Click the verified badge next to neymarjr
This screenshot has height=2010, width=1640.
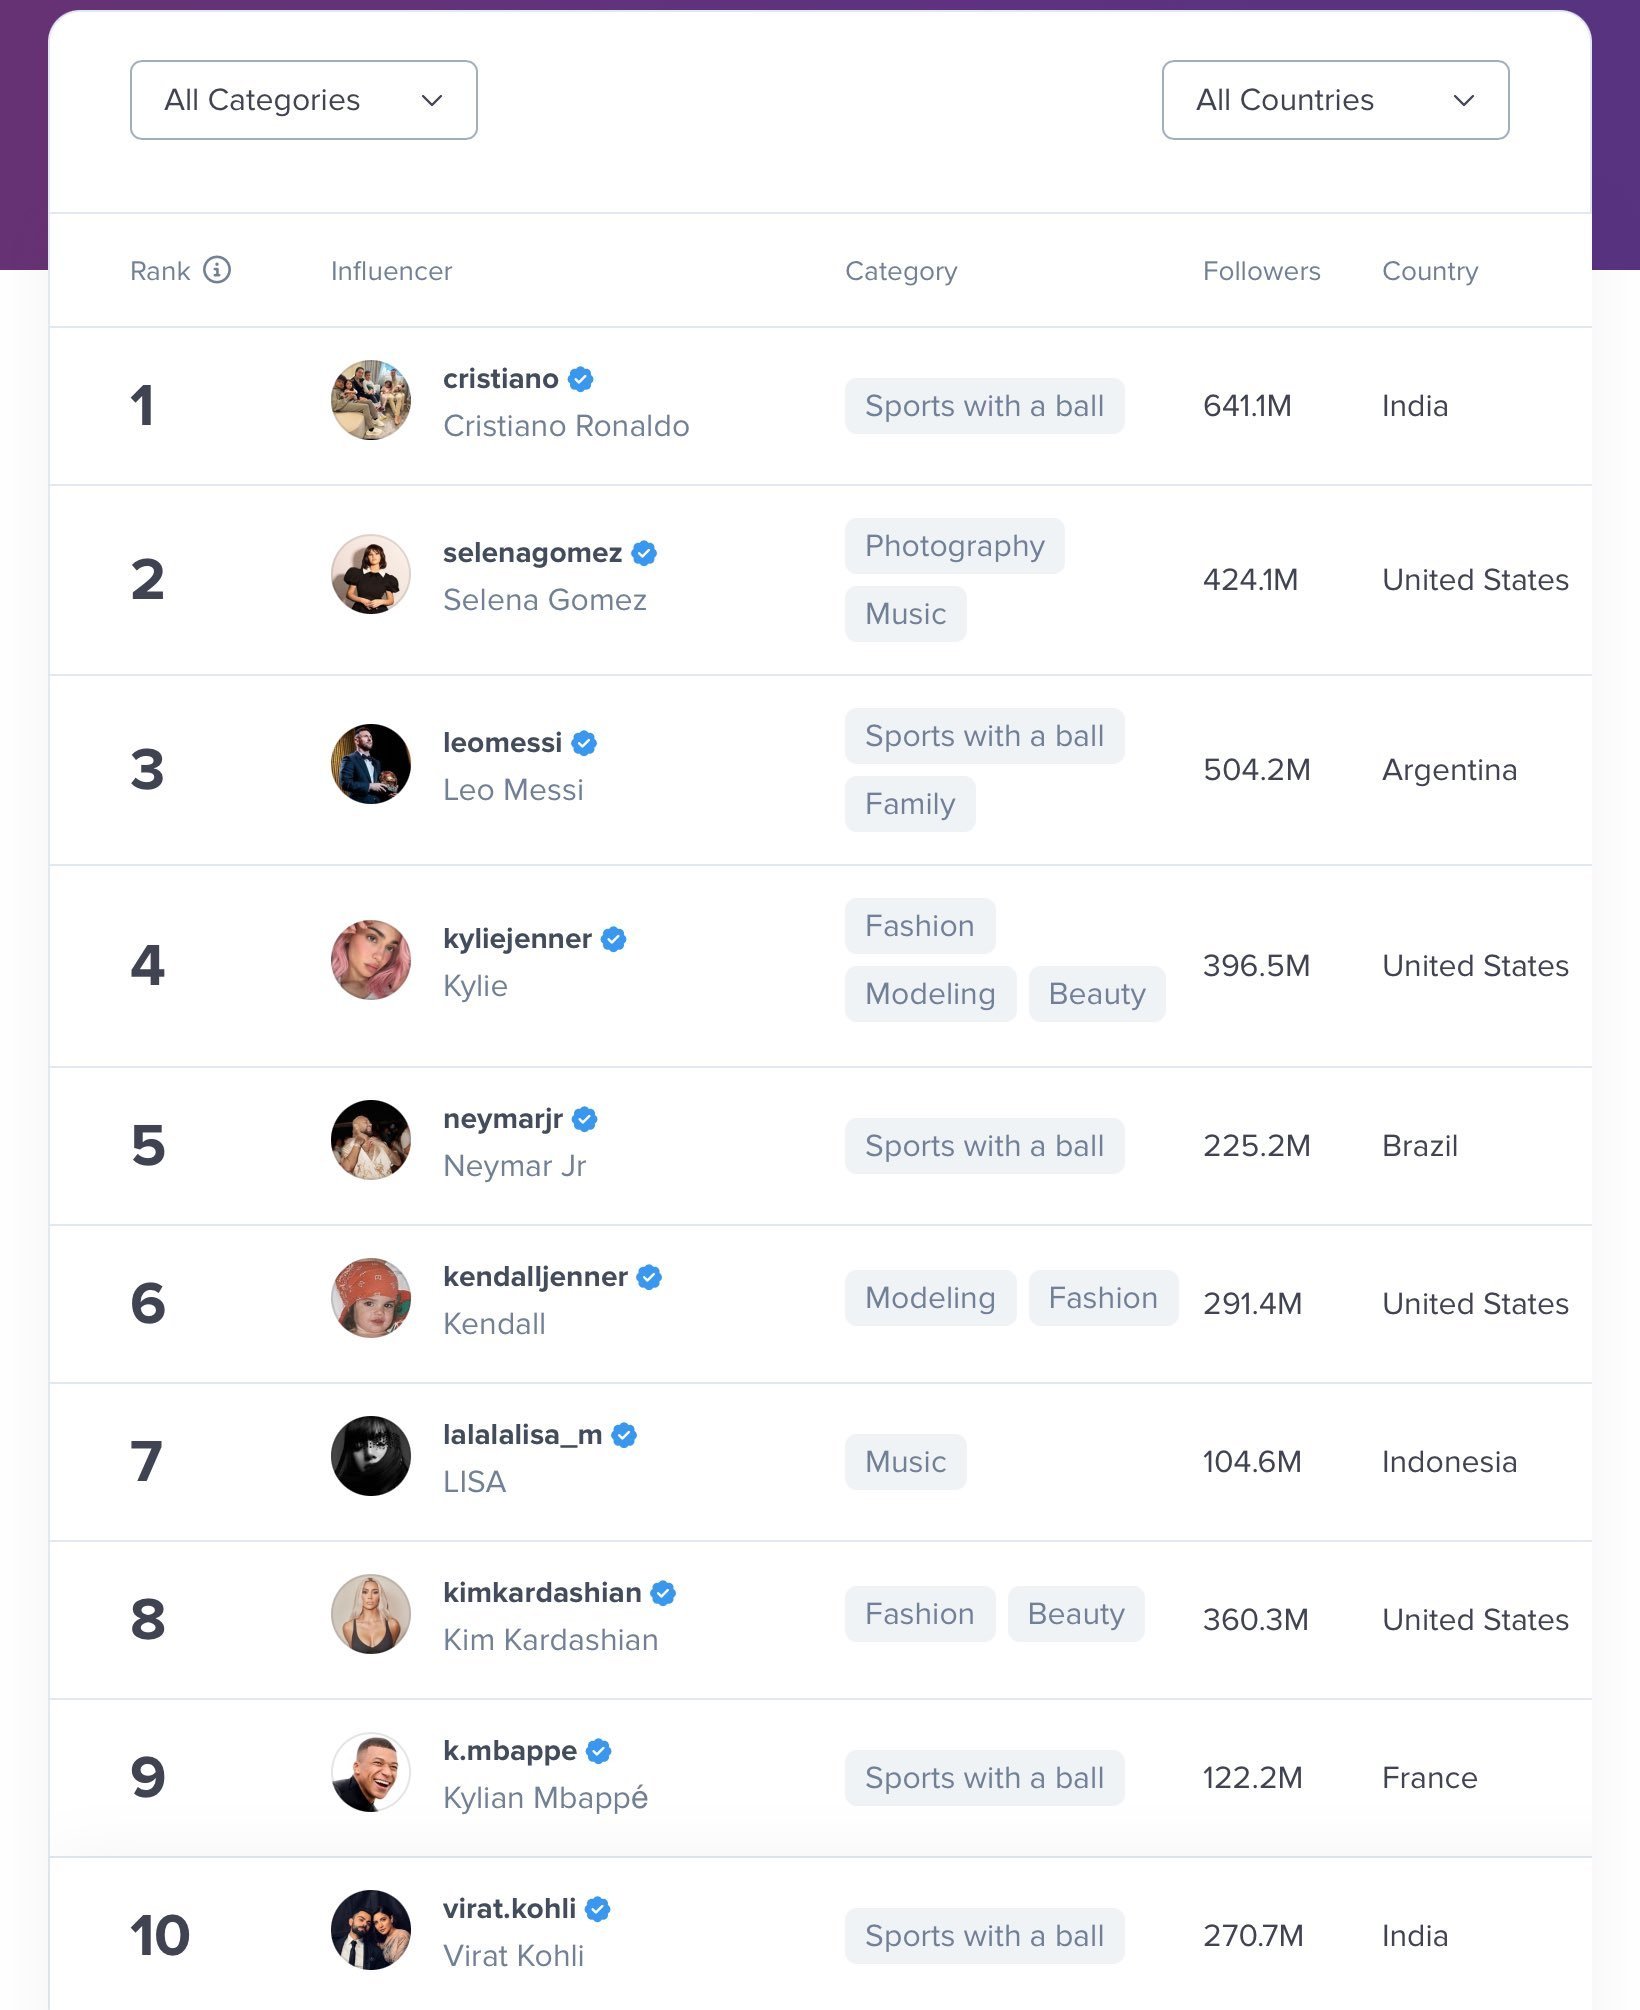point(585,1119)
